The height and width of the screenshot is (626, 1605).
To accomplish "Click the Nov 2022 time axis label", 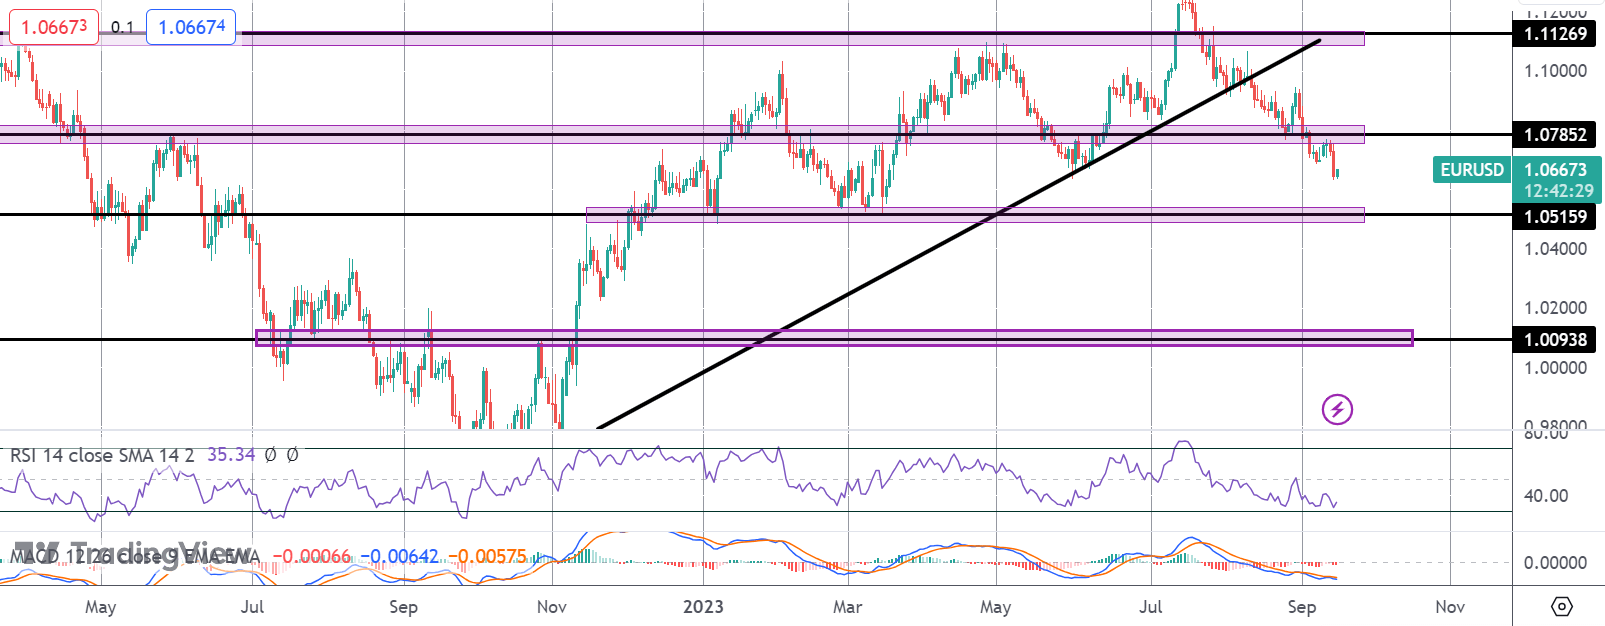I will pyautogui.click(x=552, y=607).
